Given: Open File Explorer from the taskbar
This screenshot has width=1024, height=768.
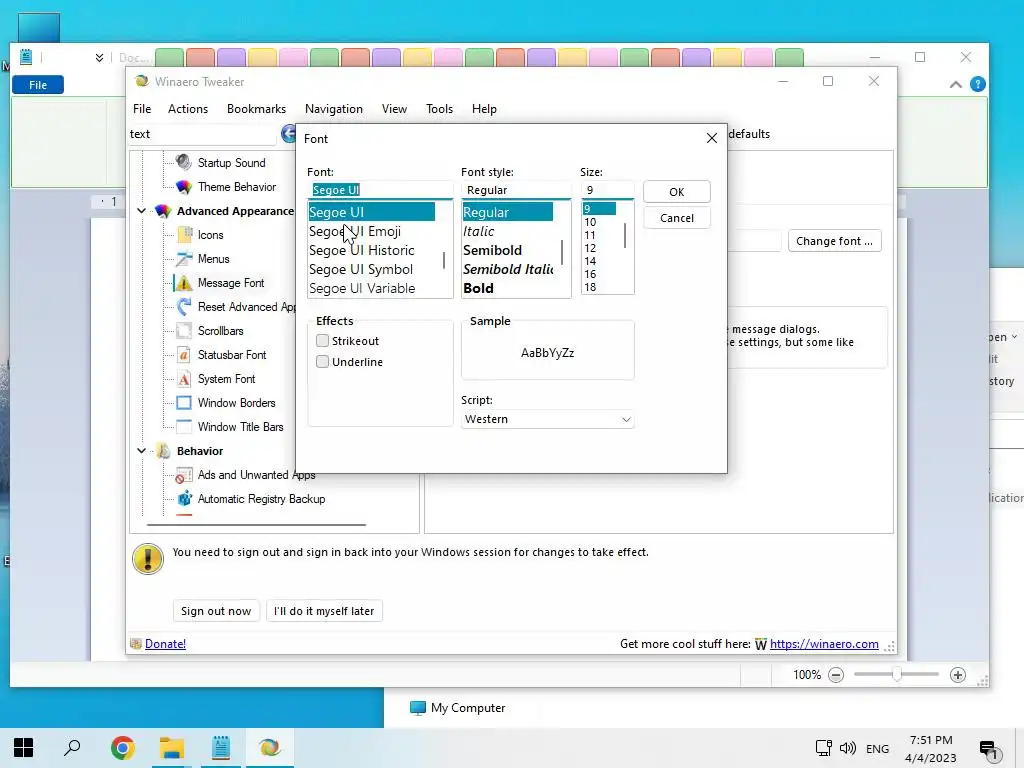Looking at the screenshot, I should (172, 748).
